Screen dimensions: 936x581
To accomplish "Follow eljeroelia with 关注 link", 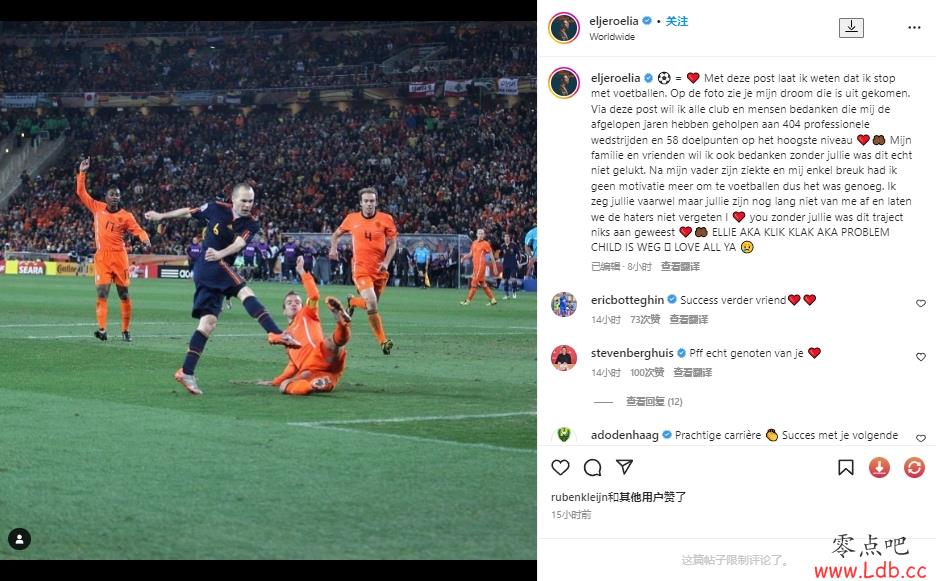I will click(x=677, y=21).
